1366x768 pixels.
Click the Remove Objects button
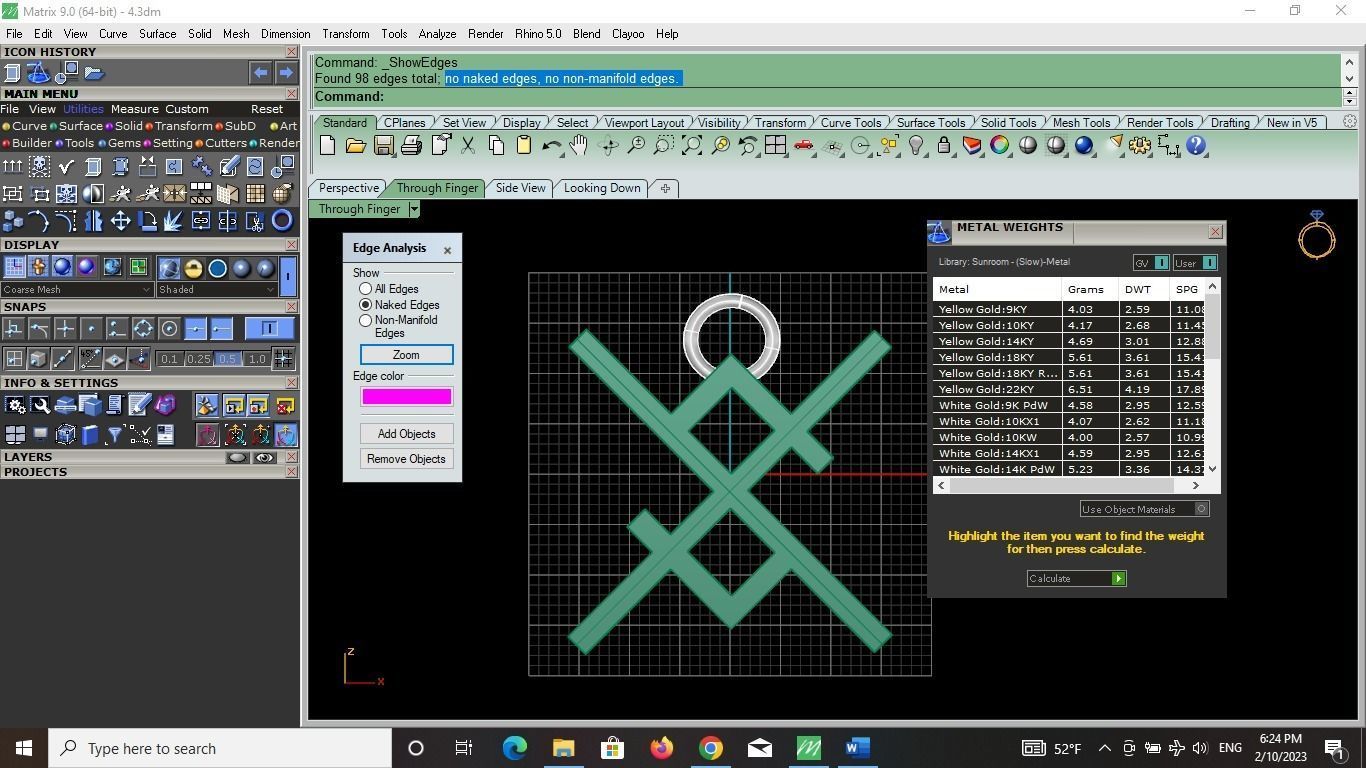(x=406, y=459)
